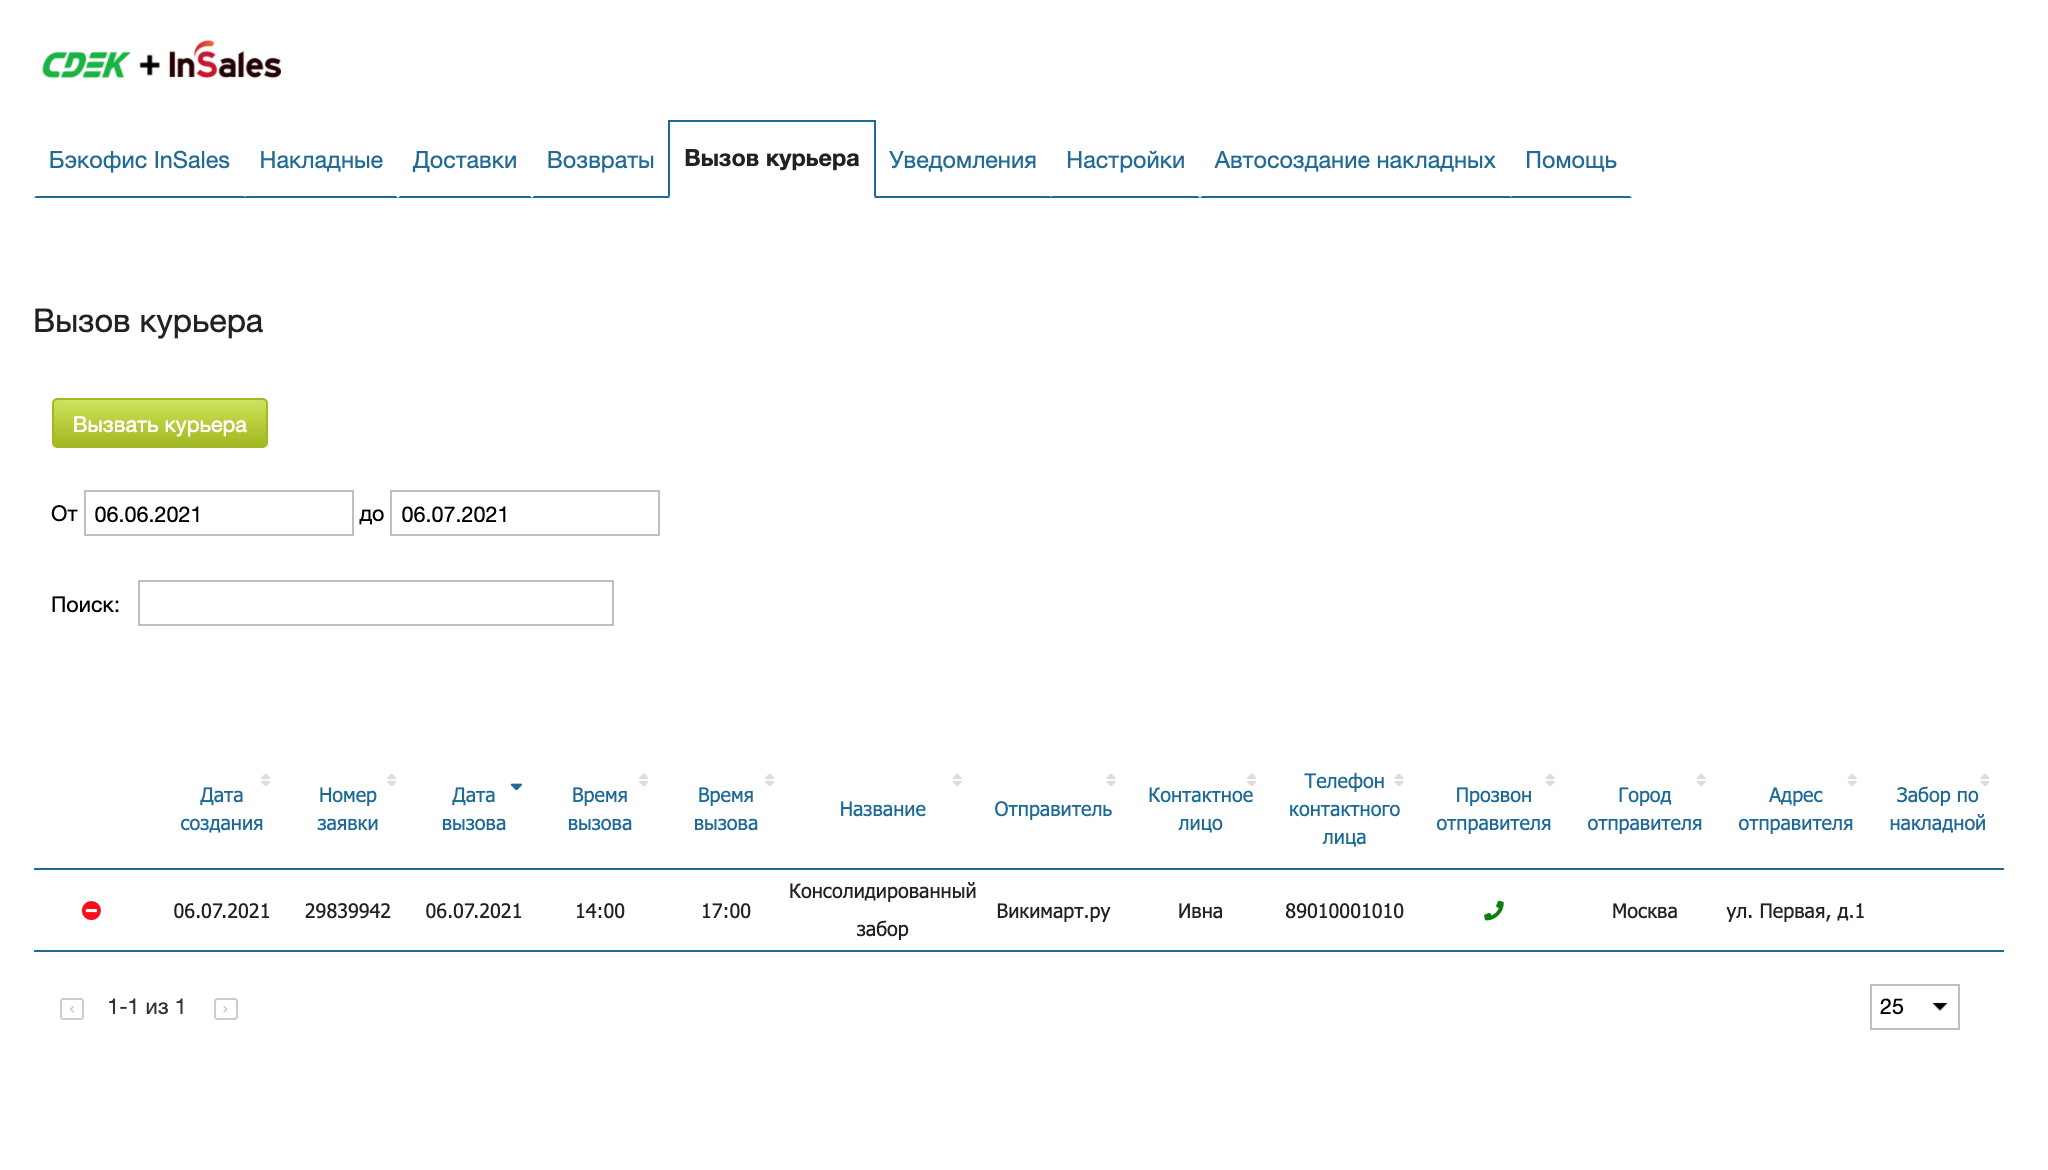Sort by the Город отправителя column
2048x1170 pixels.
tap(1644, 809)
